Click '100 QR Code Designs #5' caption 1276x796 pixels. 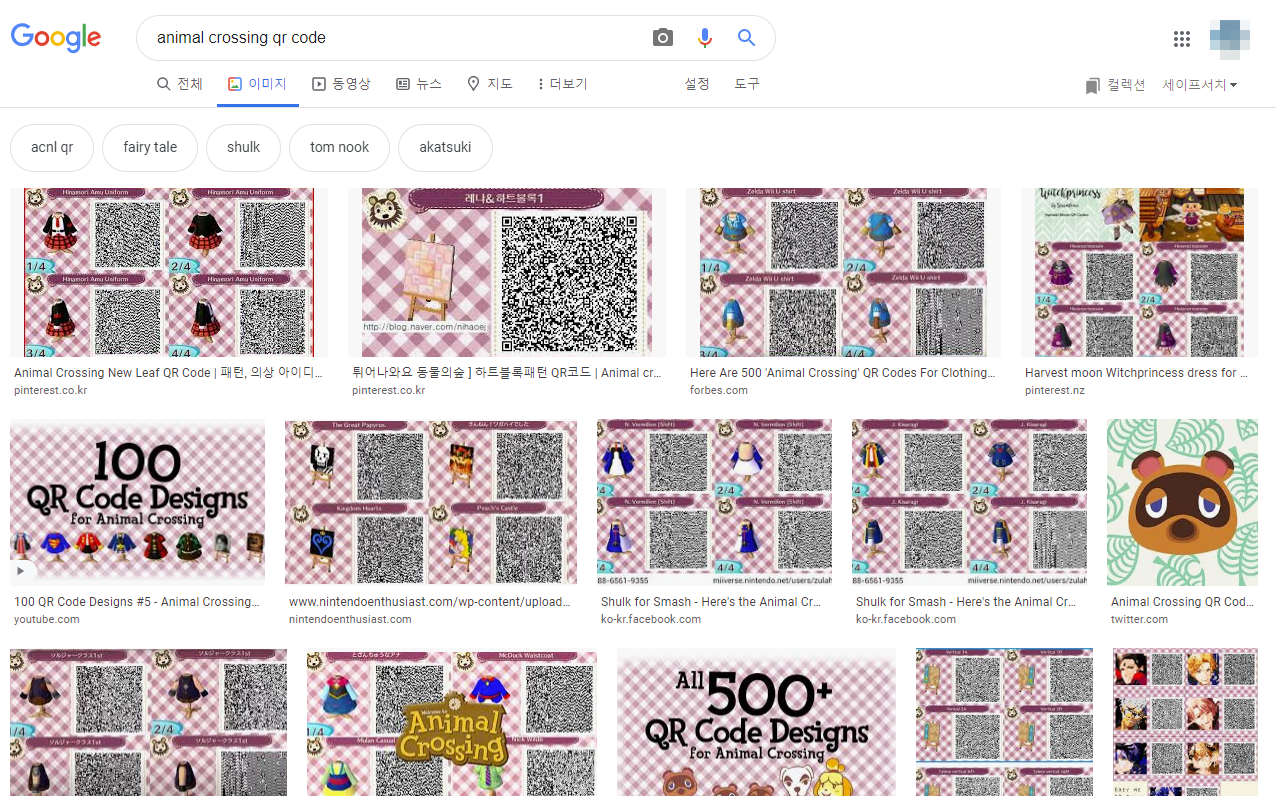click(137, 602)
